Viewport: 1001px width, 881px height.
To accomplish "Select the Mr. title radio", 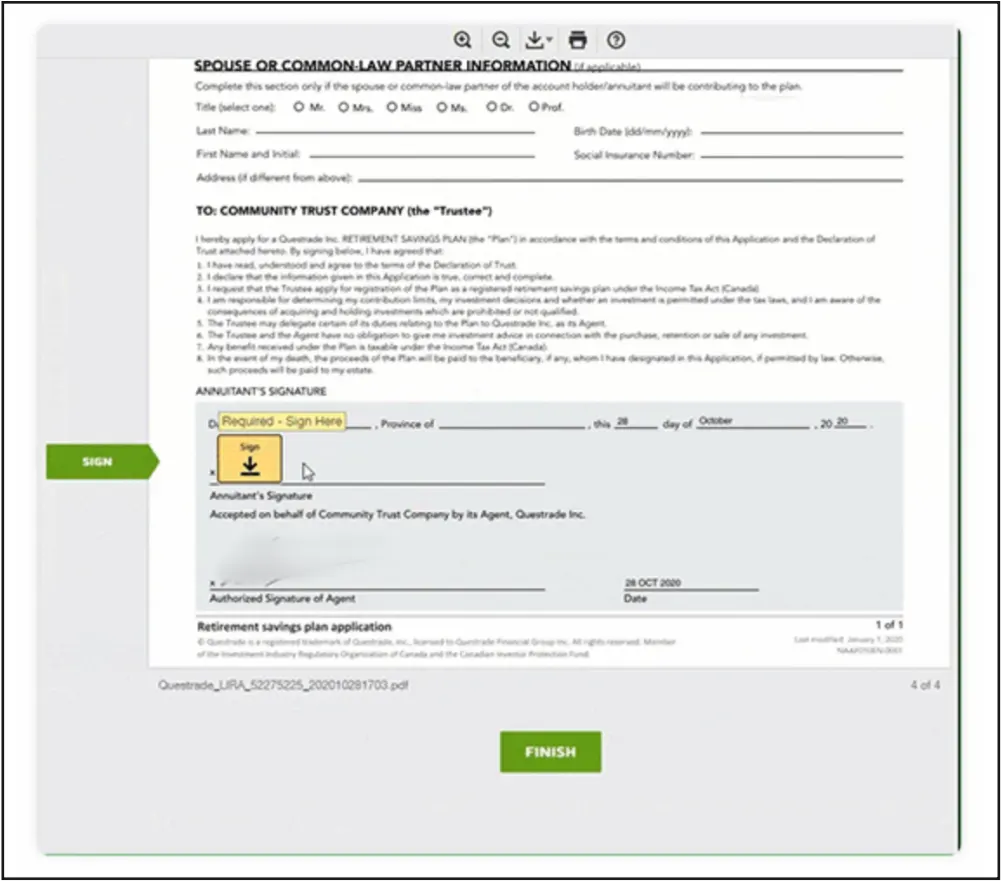I will [299, 107].
